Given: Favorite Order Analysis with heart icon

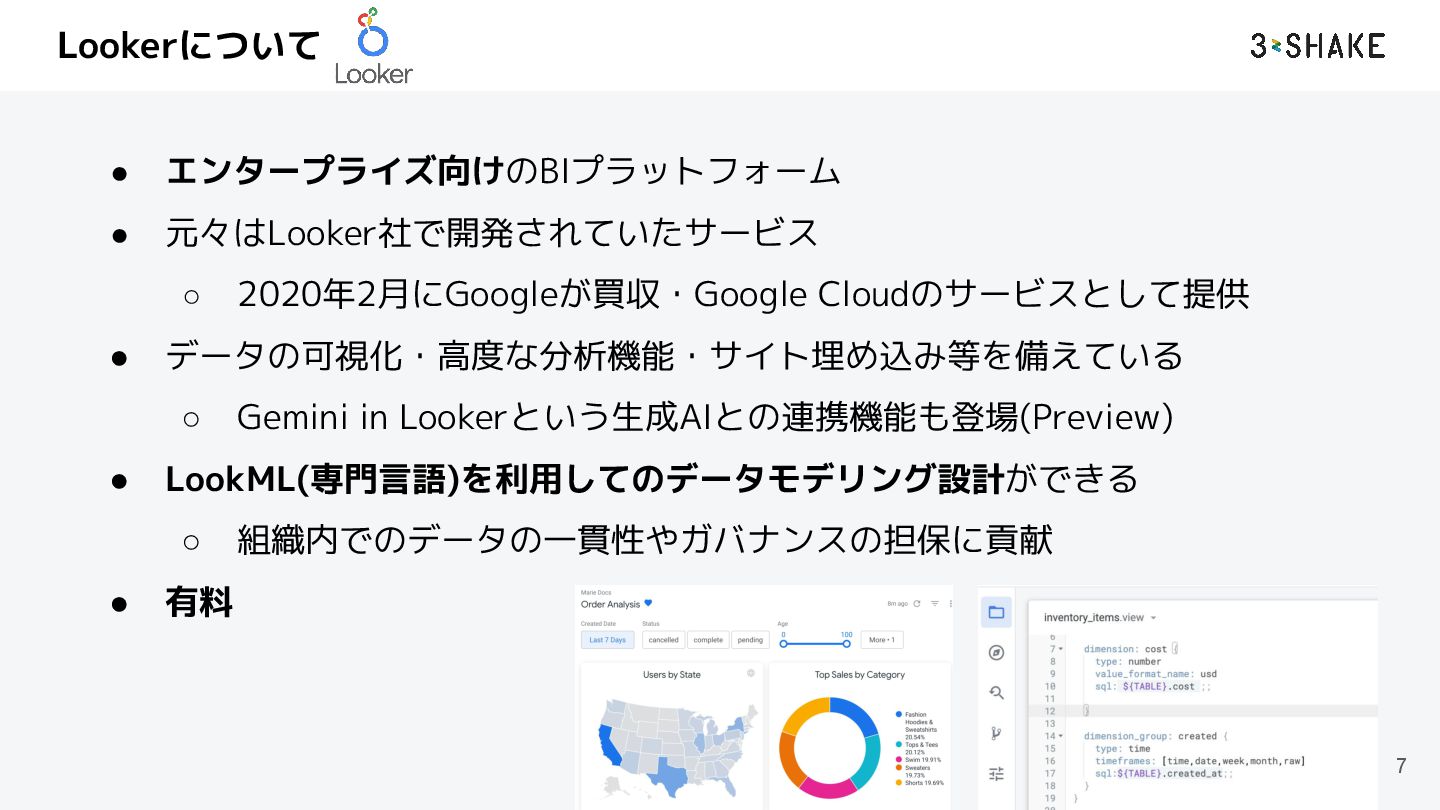Looking at the screenshot, I should (x=648, y=603).
